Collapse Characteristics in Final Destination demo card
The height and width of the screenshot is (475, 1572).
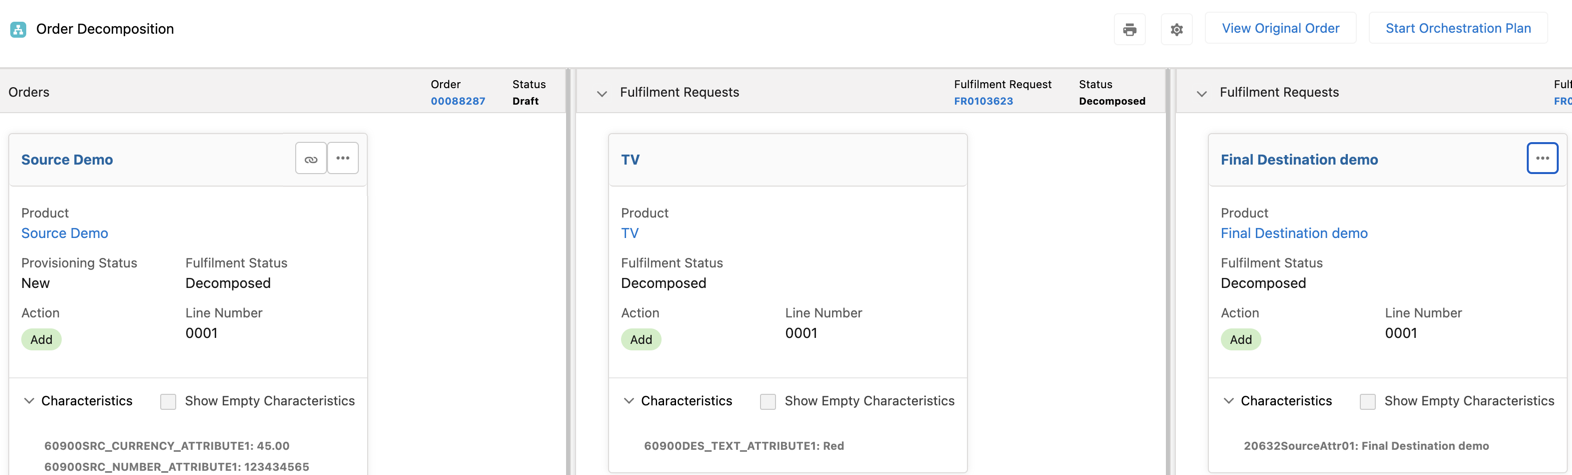click(1229, 401)
